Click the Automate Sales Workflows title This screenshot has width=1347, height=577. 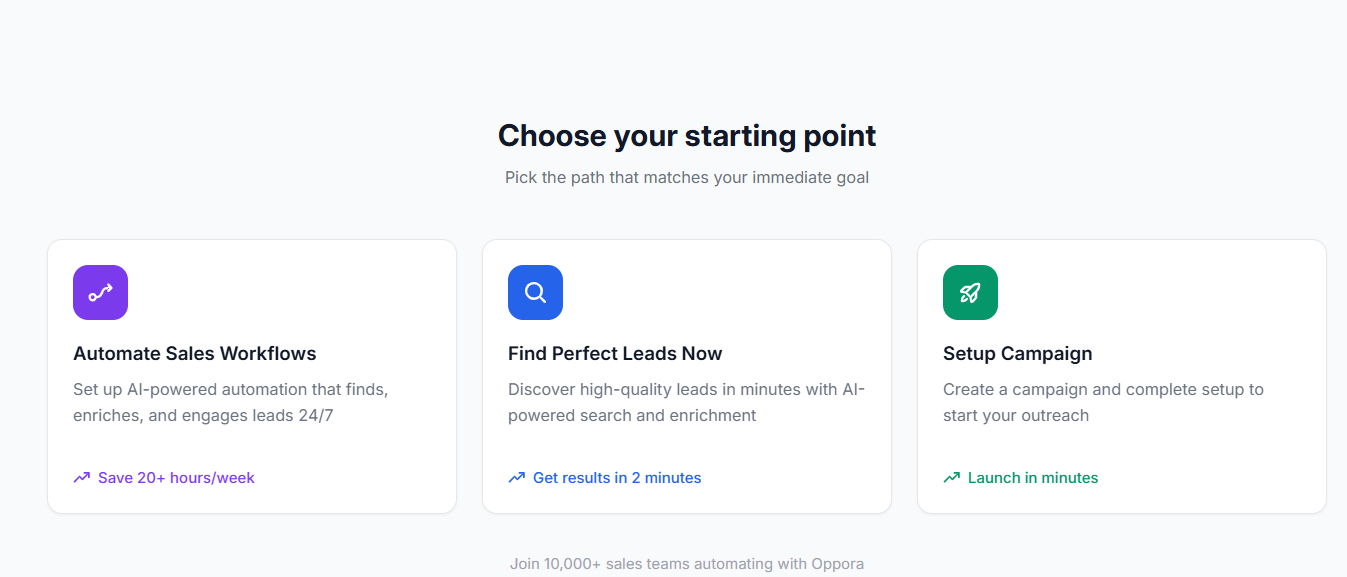194,353
